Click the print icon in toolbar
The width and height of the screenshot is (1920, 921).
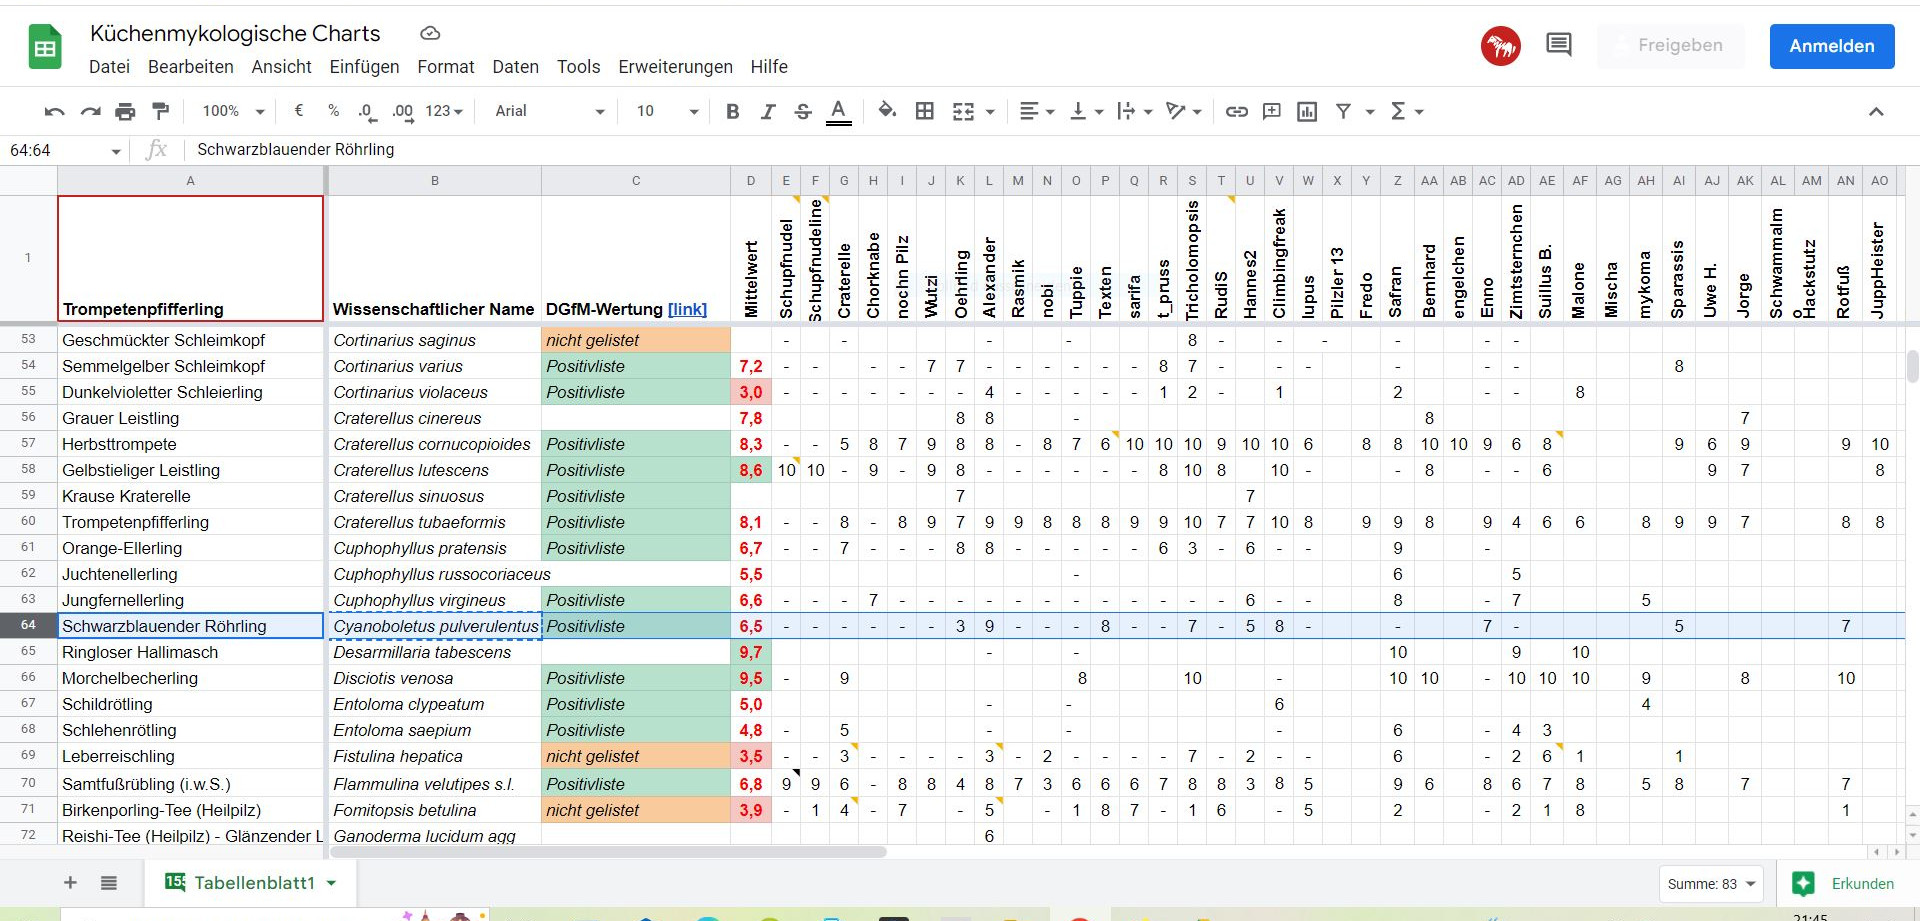click(125, 111)
